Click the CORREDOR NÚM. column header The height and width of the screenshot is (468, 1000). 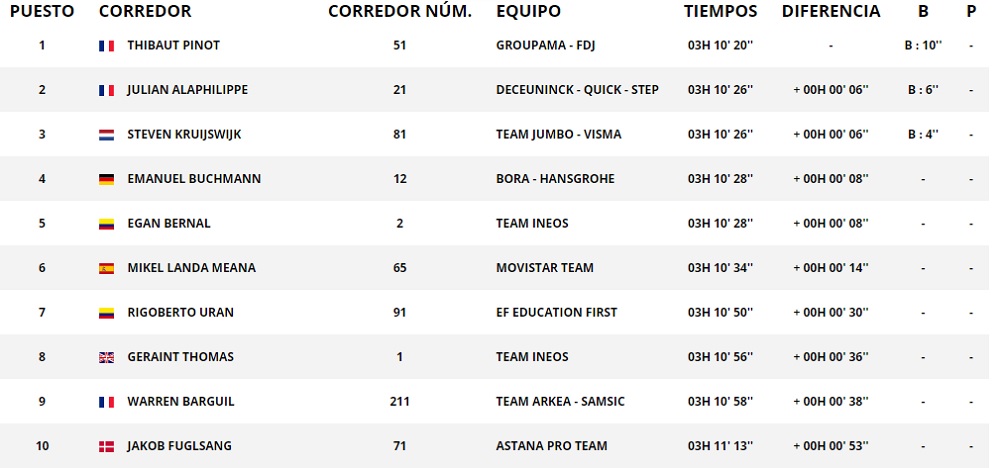[x=399, y=12]
